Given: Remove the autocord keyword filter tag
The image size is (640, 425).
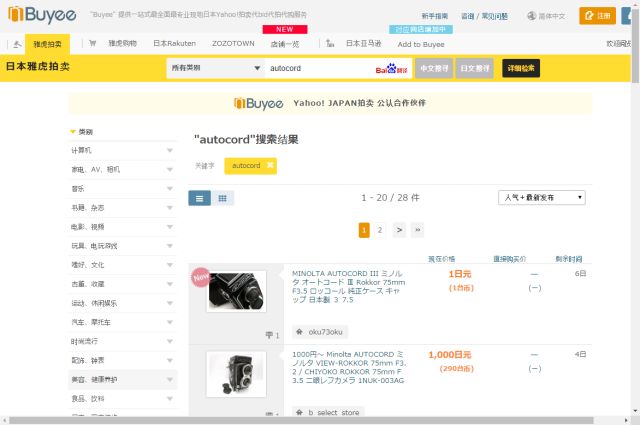Looking at the screenshot, I should 270,165.
